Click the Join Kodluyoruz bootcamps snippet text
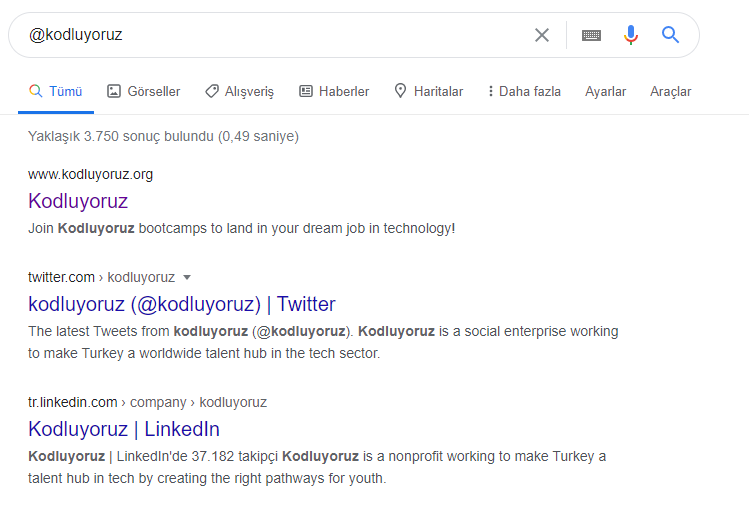The image size is (749, 509). tap(241, 228)
